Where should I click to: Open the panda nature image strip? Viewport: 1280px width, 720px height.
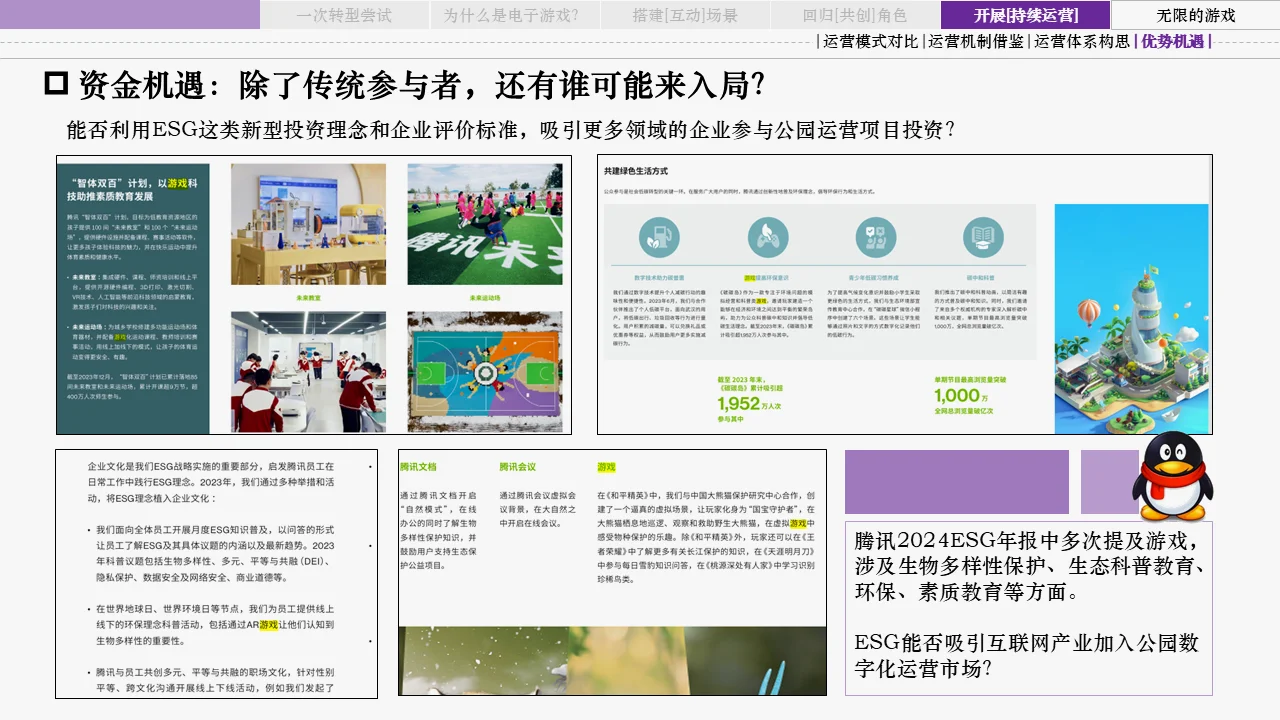point(612,660)
